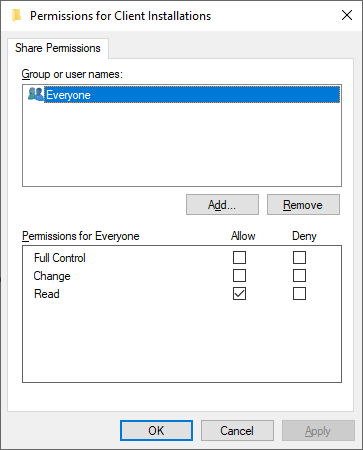Click the greyed-out Apply button
Screen dimensions: 363x450
pyautogui.click(x=318, y=431)
